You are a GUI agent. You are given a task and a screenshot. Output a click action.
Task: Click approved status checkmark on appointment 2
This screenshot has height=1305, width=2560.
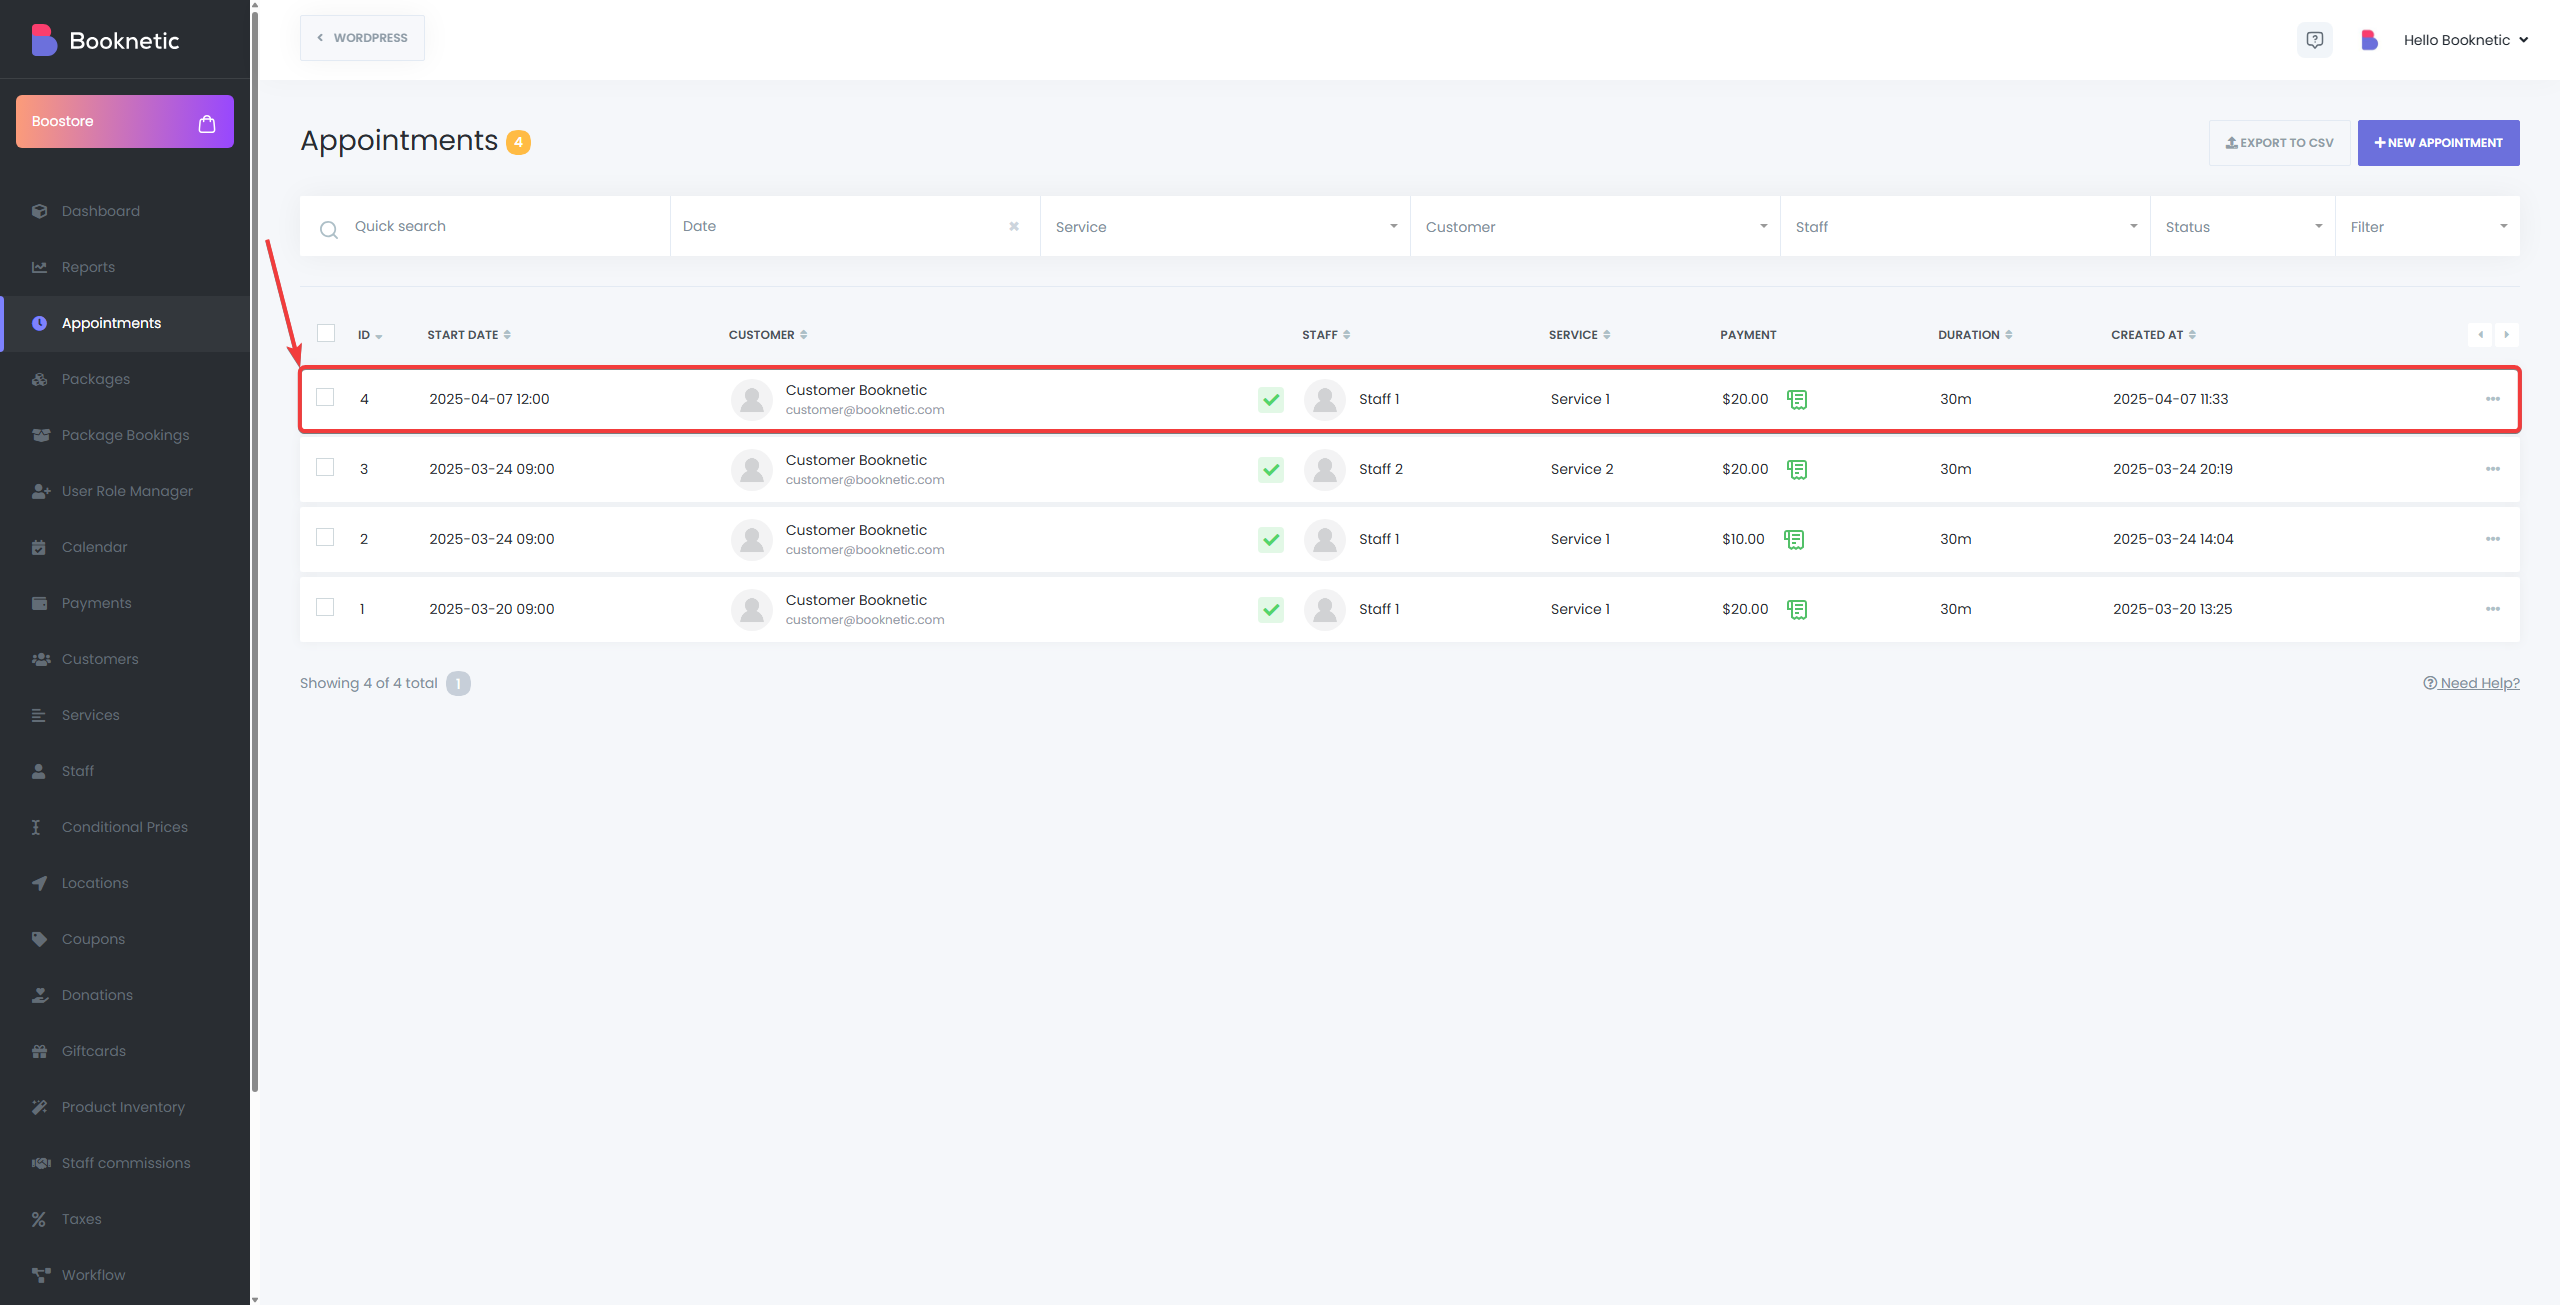point(1270,540)
